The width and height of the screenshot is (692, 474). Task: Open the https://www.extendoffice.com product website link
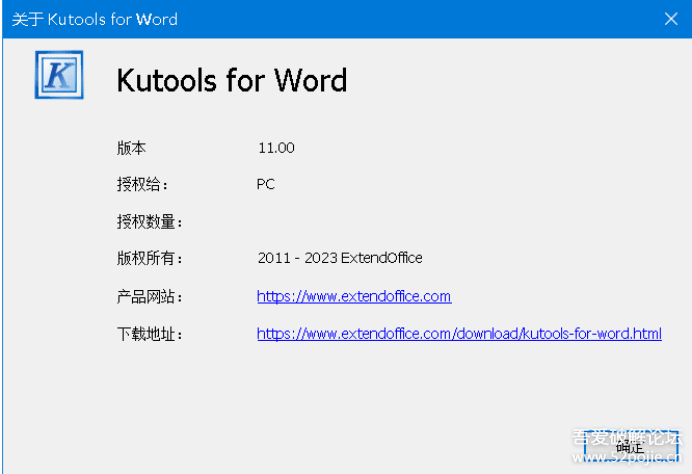coord(354,296)
